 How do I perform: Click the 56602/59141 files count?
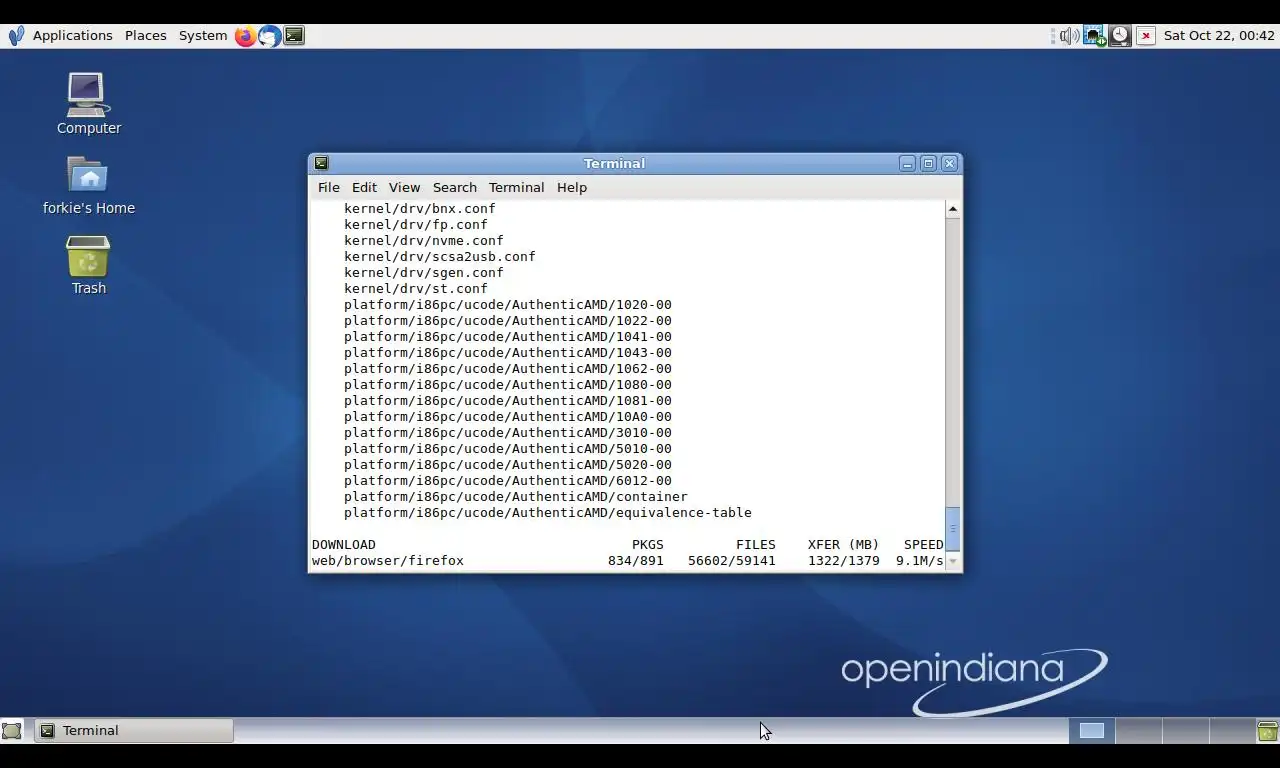[x=732, y=561]
